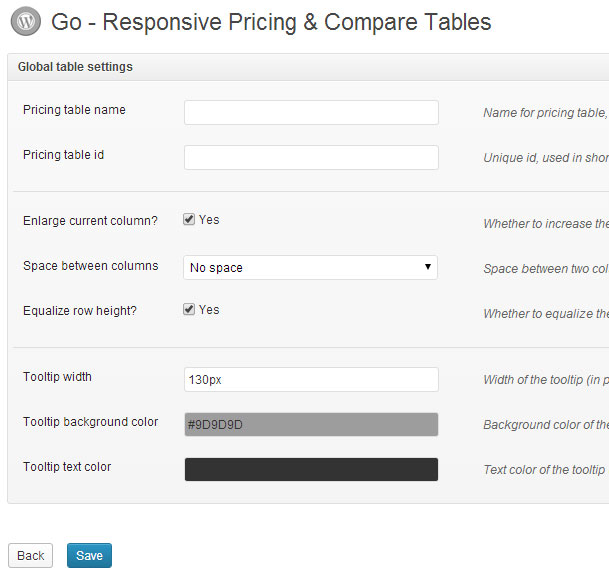Open the Space between columns dropdown
This screenshot has height=575, width=609.
click(310, 267)
